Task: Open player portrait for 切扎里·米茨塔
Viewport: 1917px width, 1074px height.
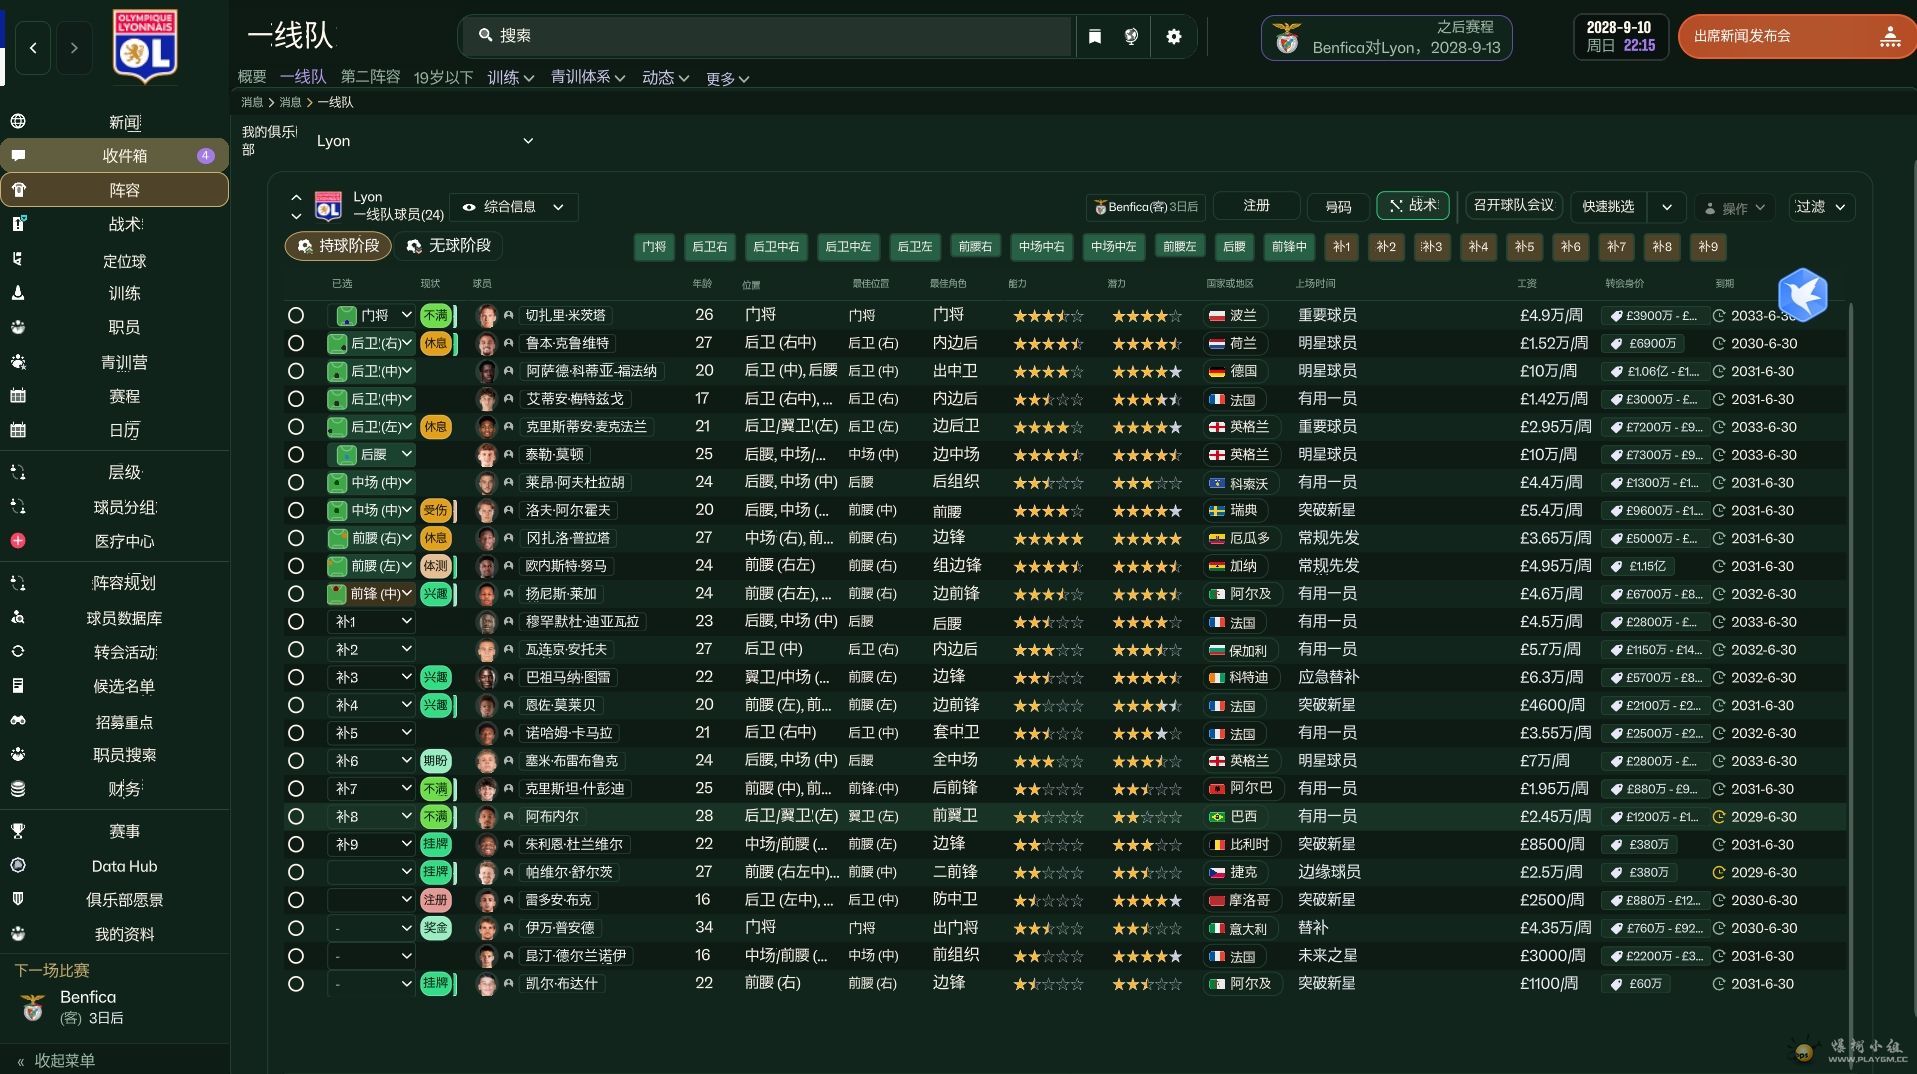Action: (x=487, y=315)
